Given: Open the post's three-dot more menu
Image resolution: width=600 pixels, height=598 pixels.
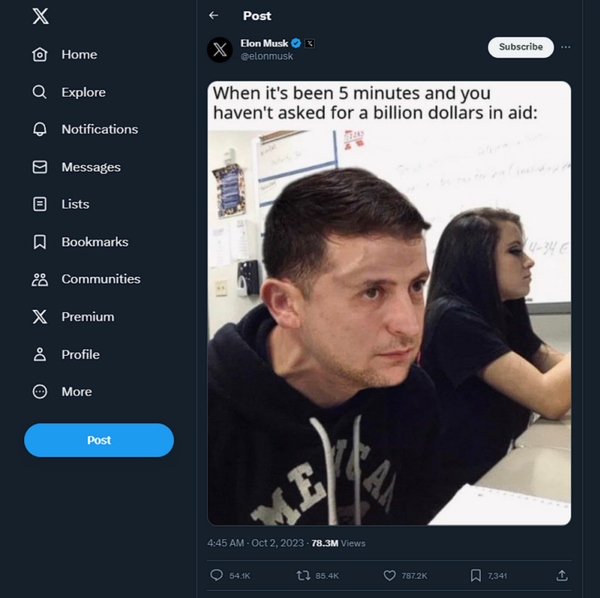Looking at the screenshot, I should point(566,47).
